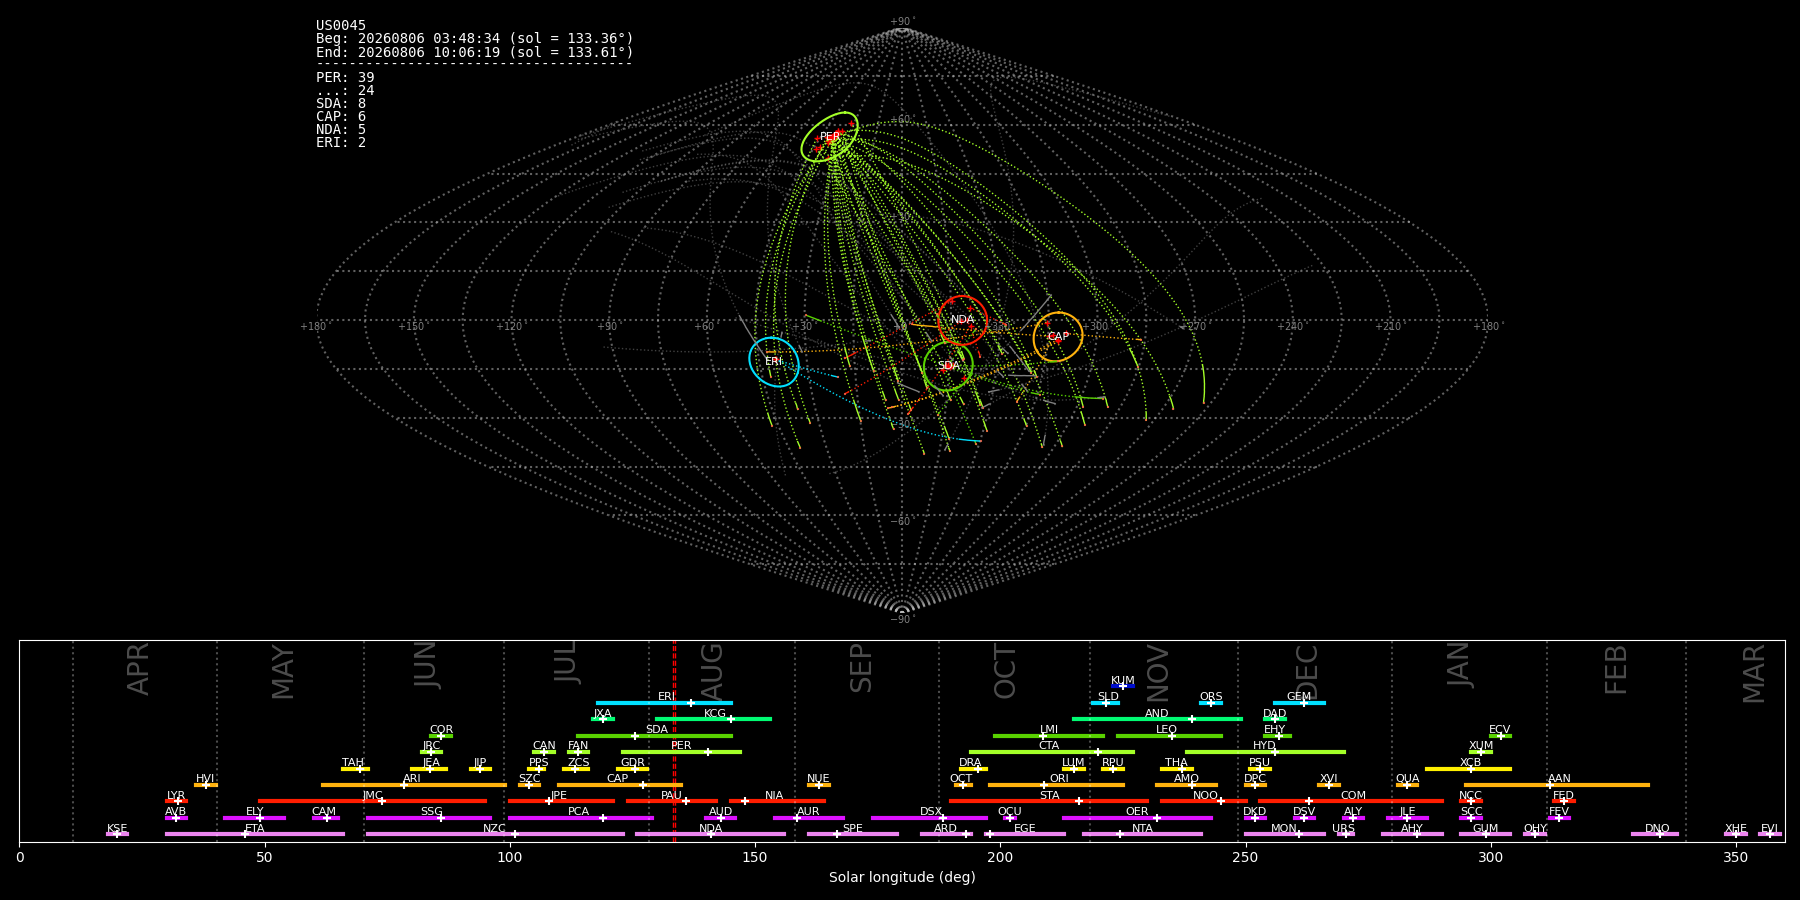Select the red NDA radiant circle
The width and height of the screenshot is (1800, 900).
963,320
